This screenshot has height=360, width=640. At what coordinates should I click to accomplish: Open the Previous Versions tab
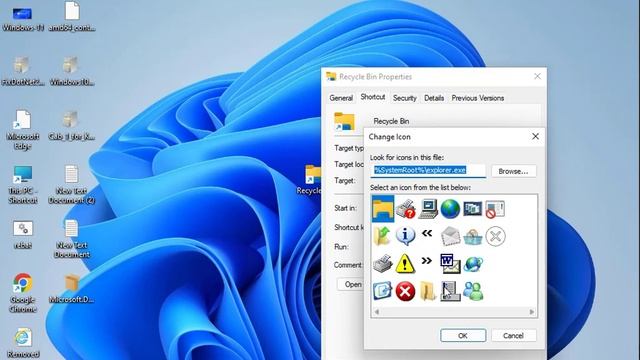478,98
